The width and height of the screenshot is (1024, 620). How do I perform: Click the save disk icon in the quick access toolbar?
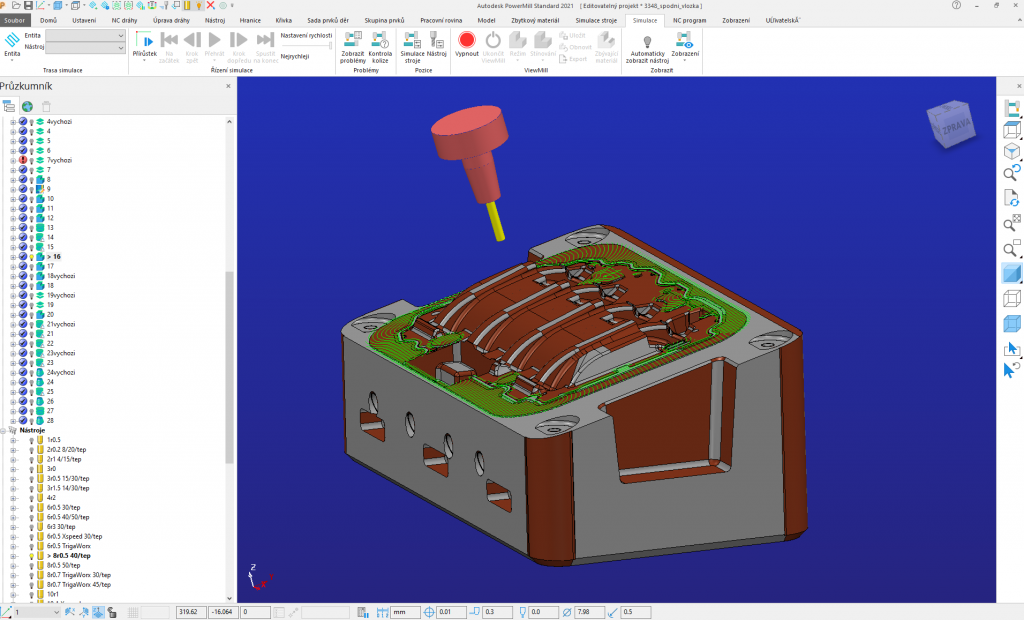(x=28, y=5)
